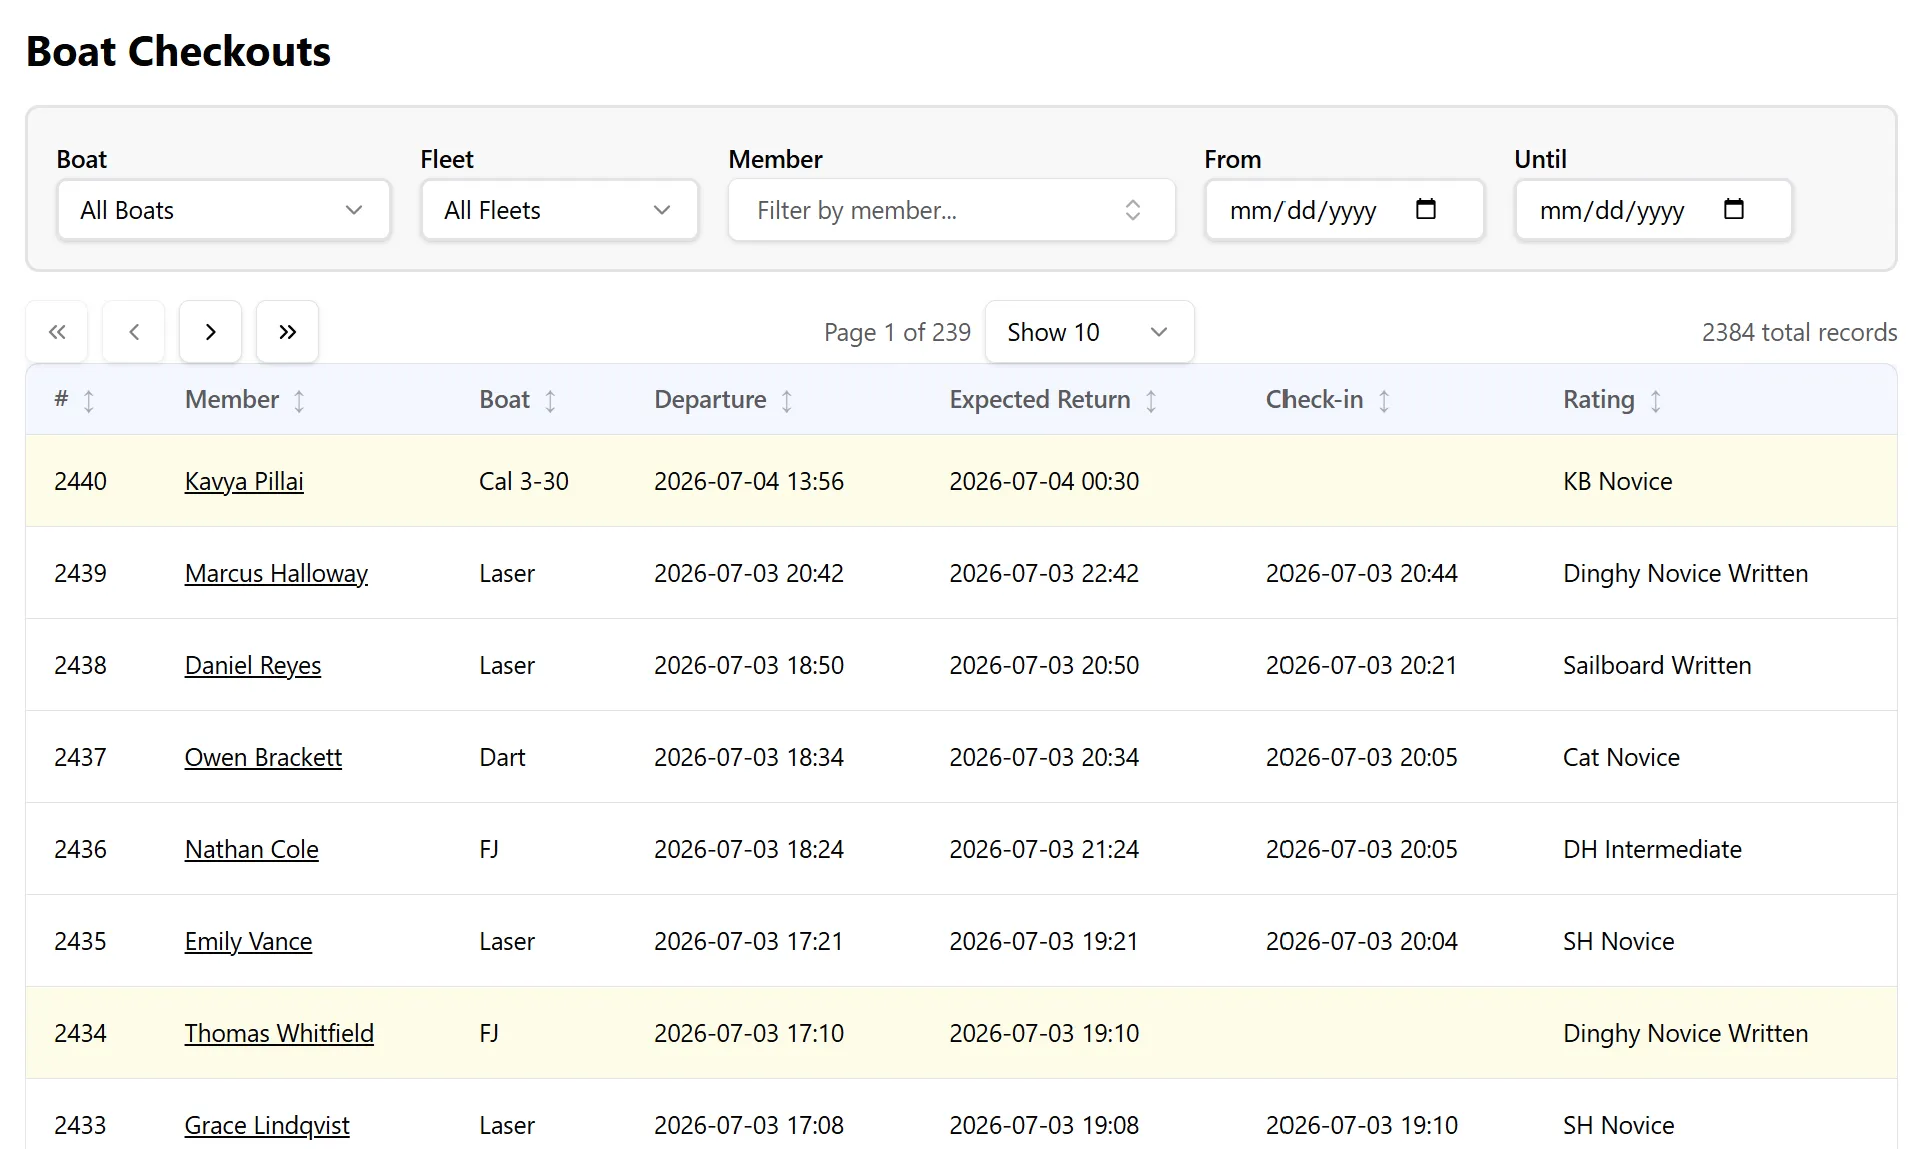Viewport: 1919px width, 1149px height.
Task: Select the KB Novice rating cell
Action: 1617,482
